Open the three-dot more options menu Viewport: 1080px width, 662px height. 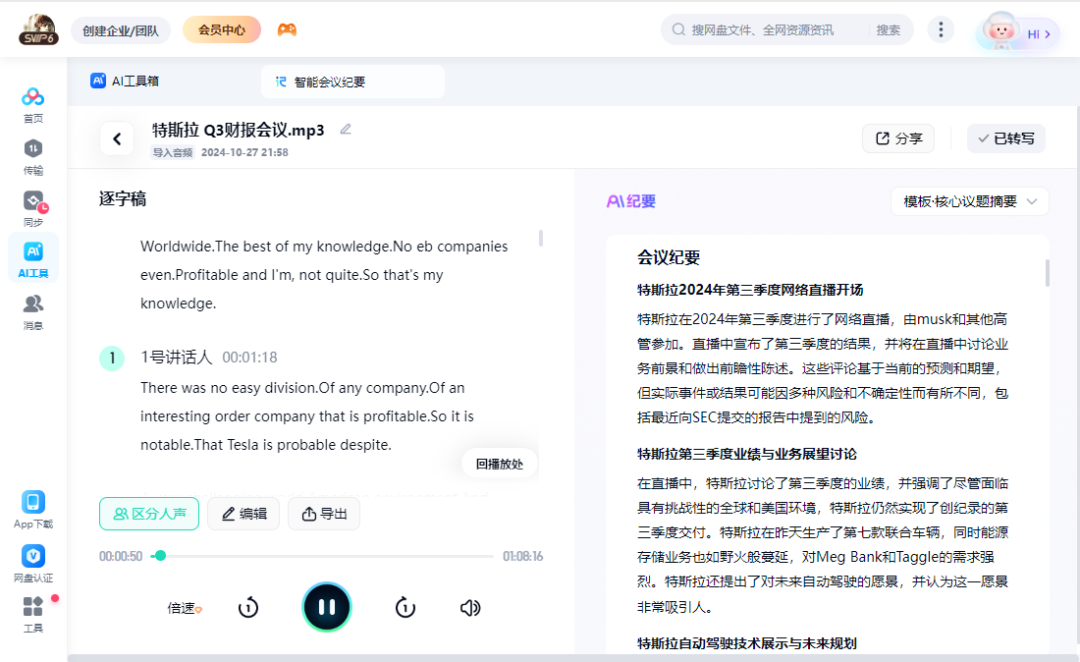click(x=941, y=30)
